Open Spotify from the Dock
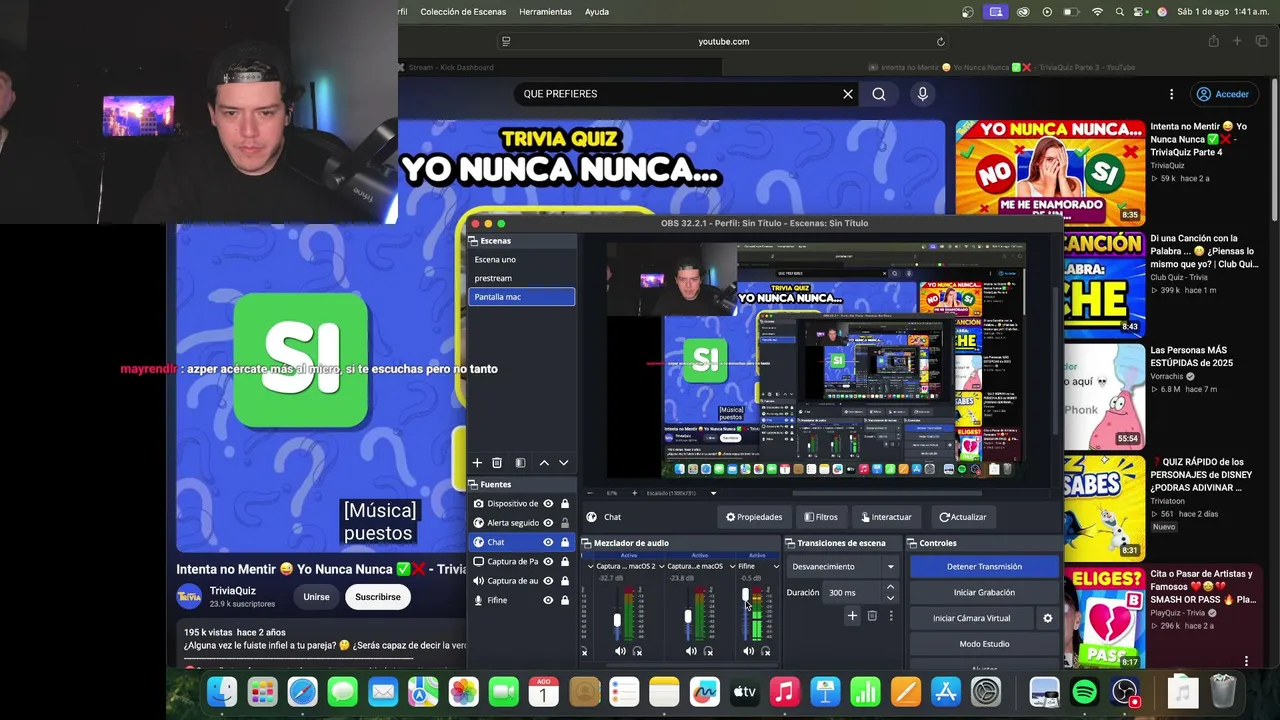The image size is (1280, 720). pyautogui.click(x=1085, y=691)
